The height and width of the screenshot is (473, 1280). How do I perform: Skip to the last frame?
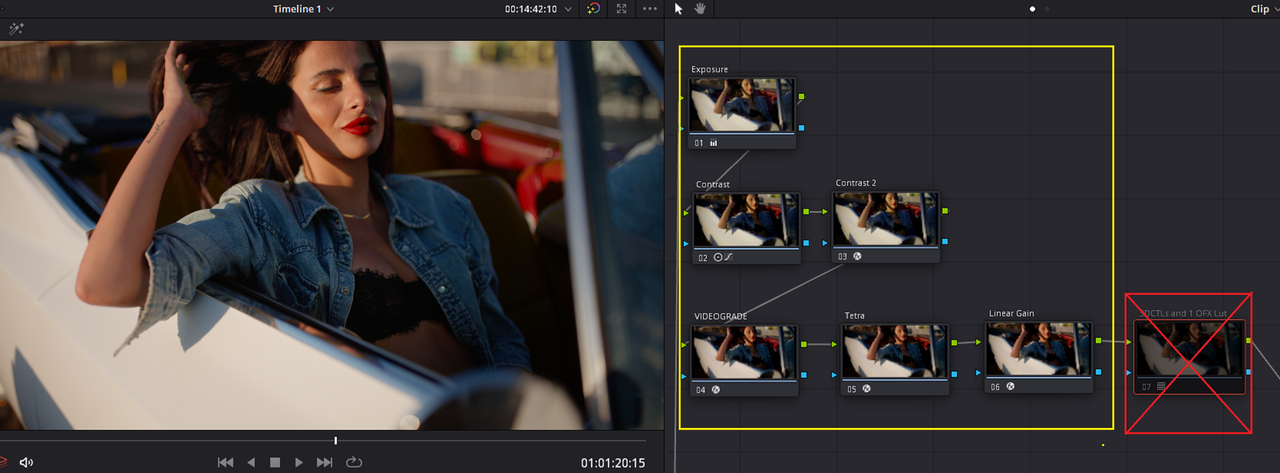click(324, 462)
